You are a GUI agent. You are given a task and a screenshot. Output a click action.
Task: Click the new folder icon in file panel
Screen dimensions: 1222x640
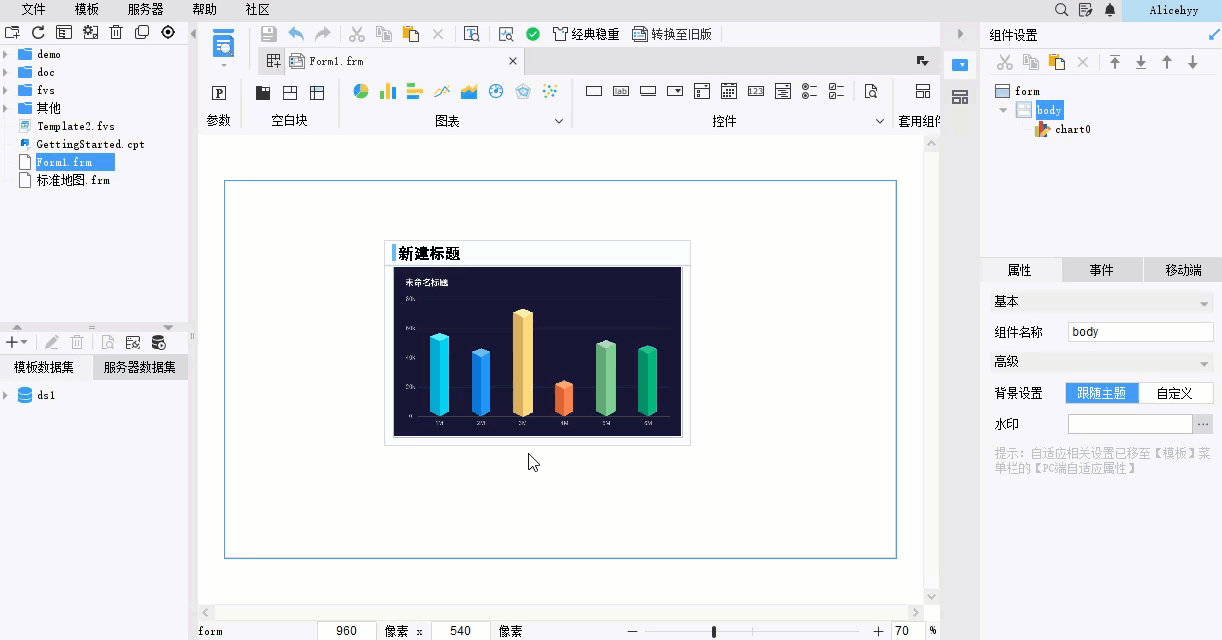[x=12, y=32]
